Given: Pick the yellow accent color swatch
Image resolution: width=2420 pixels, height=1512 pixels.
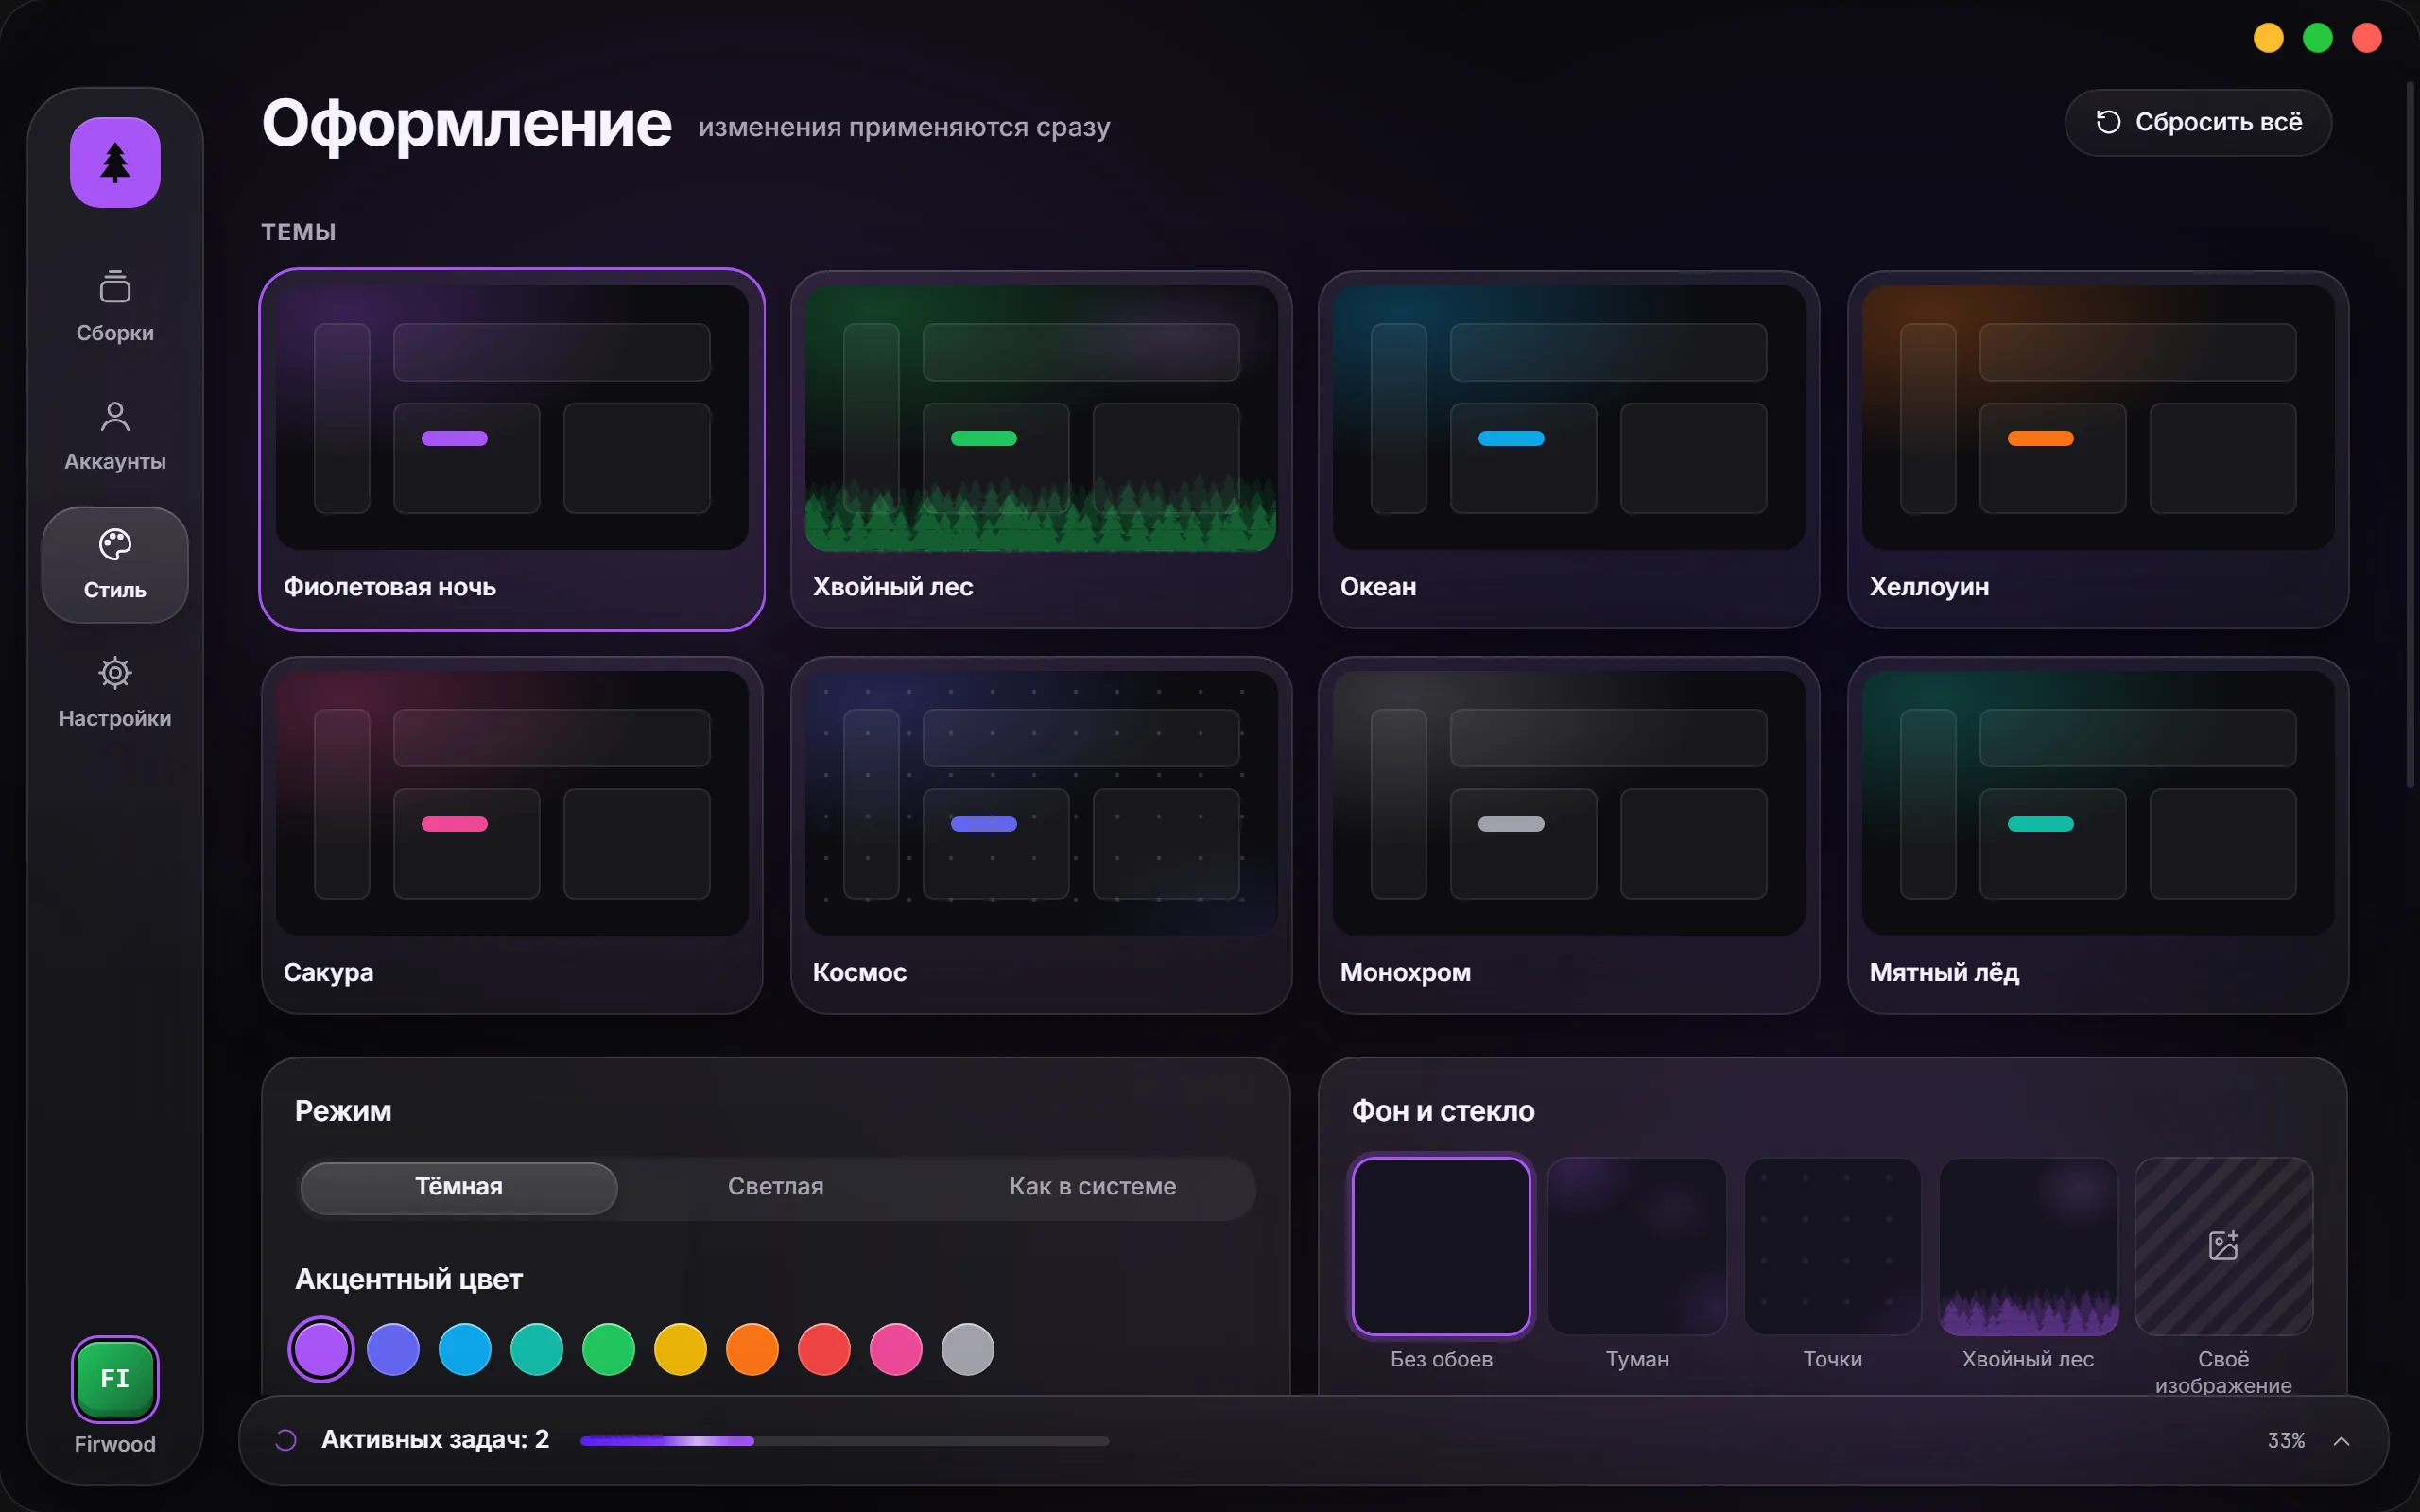Looking at the screenshot, I should [681, 1350].
